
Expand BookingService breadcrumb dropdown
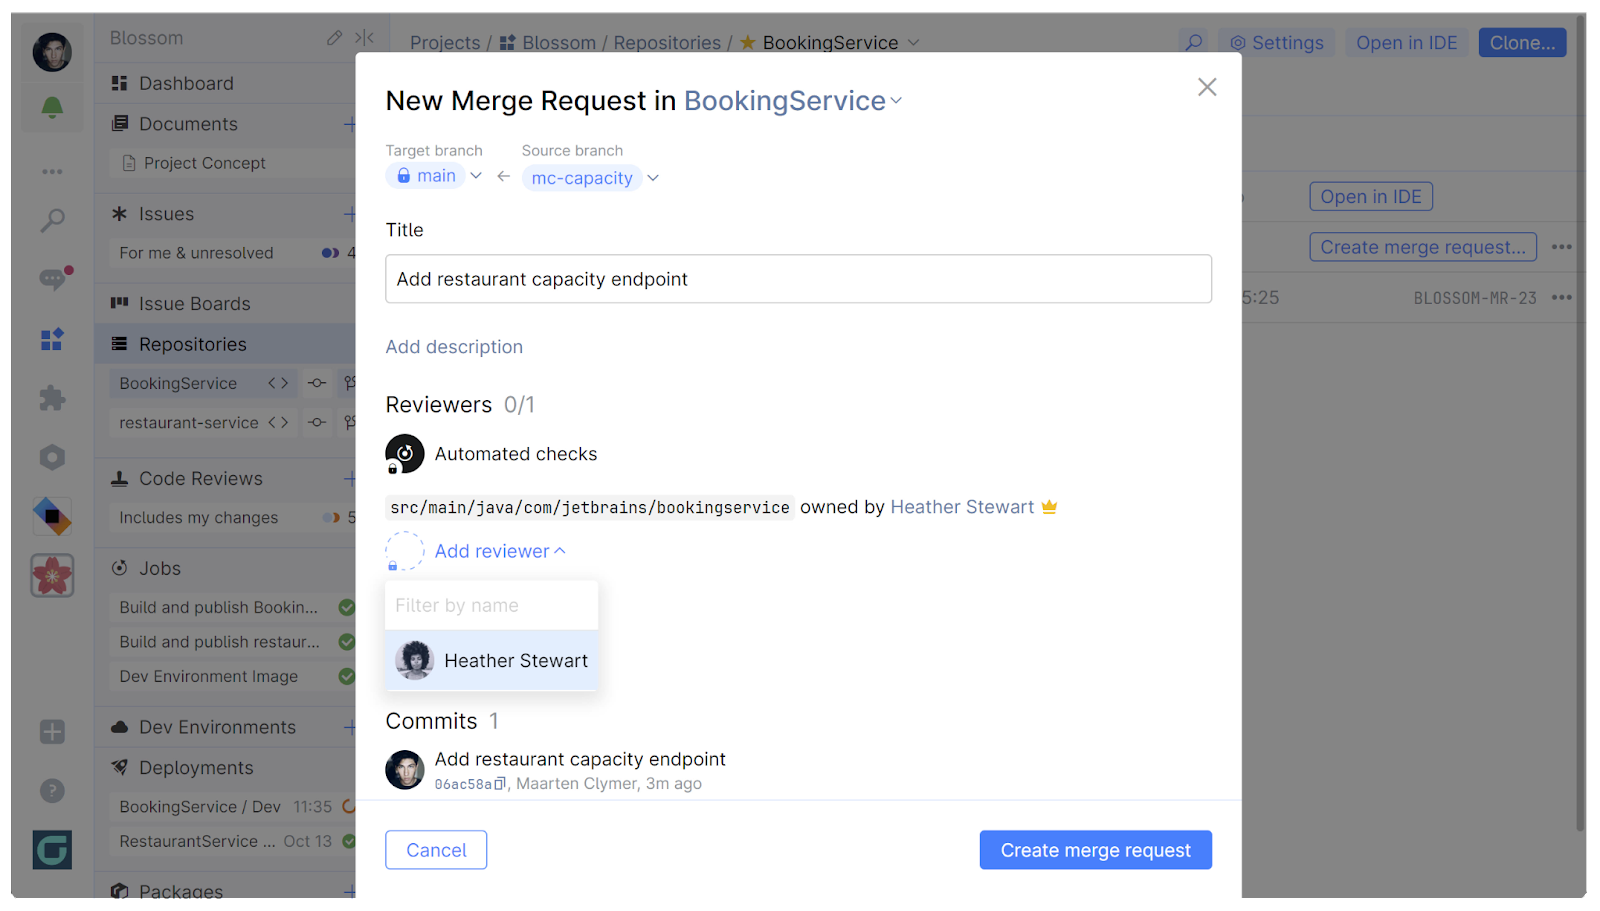(913, 43)
